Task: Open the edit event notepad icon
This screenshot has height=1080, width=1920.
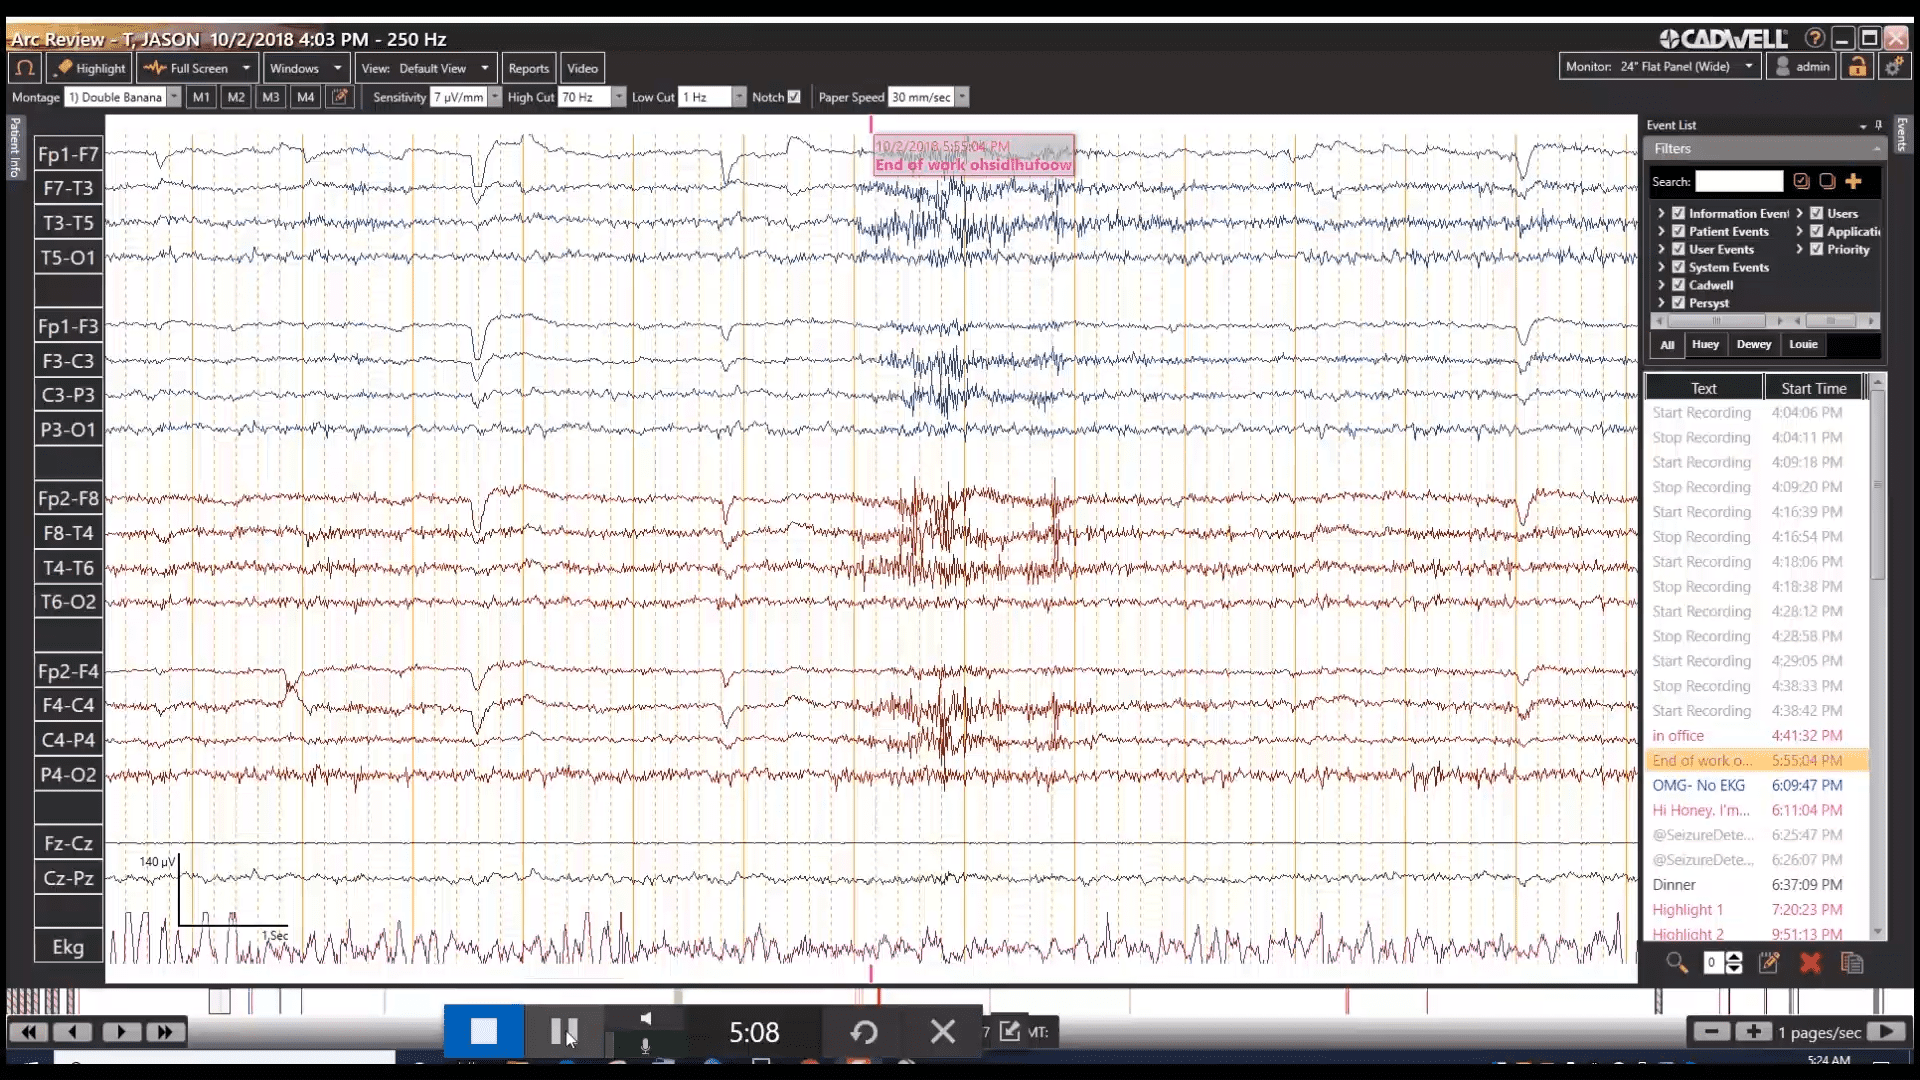Action: (1769, 963)
